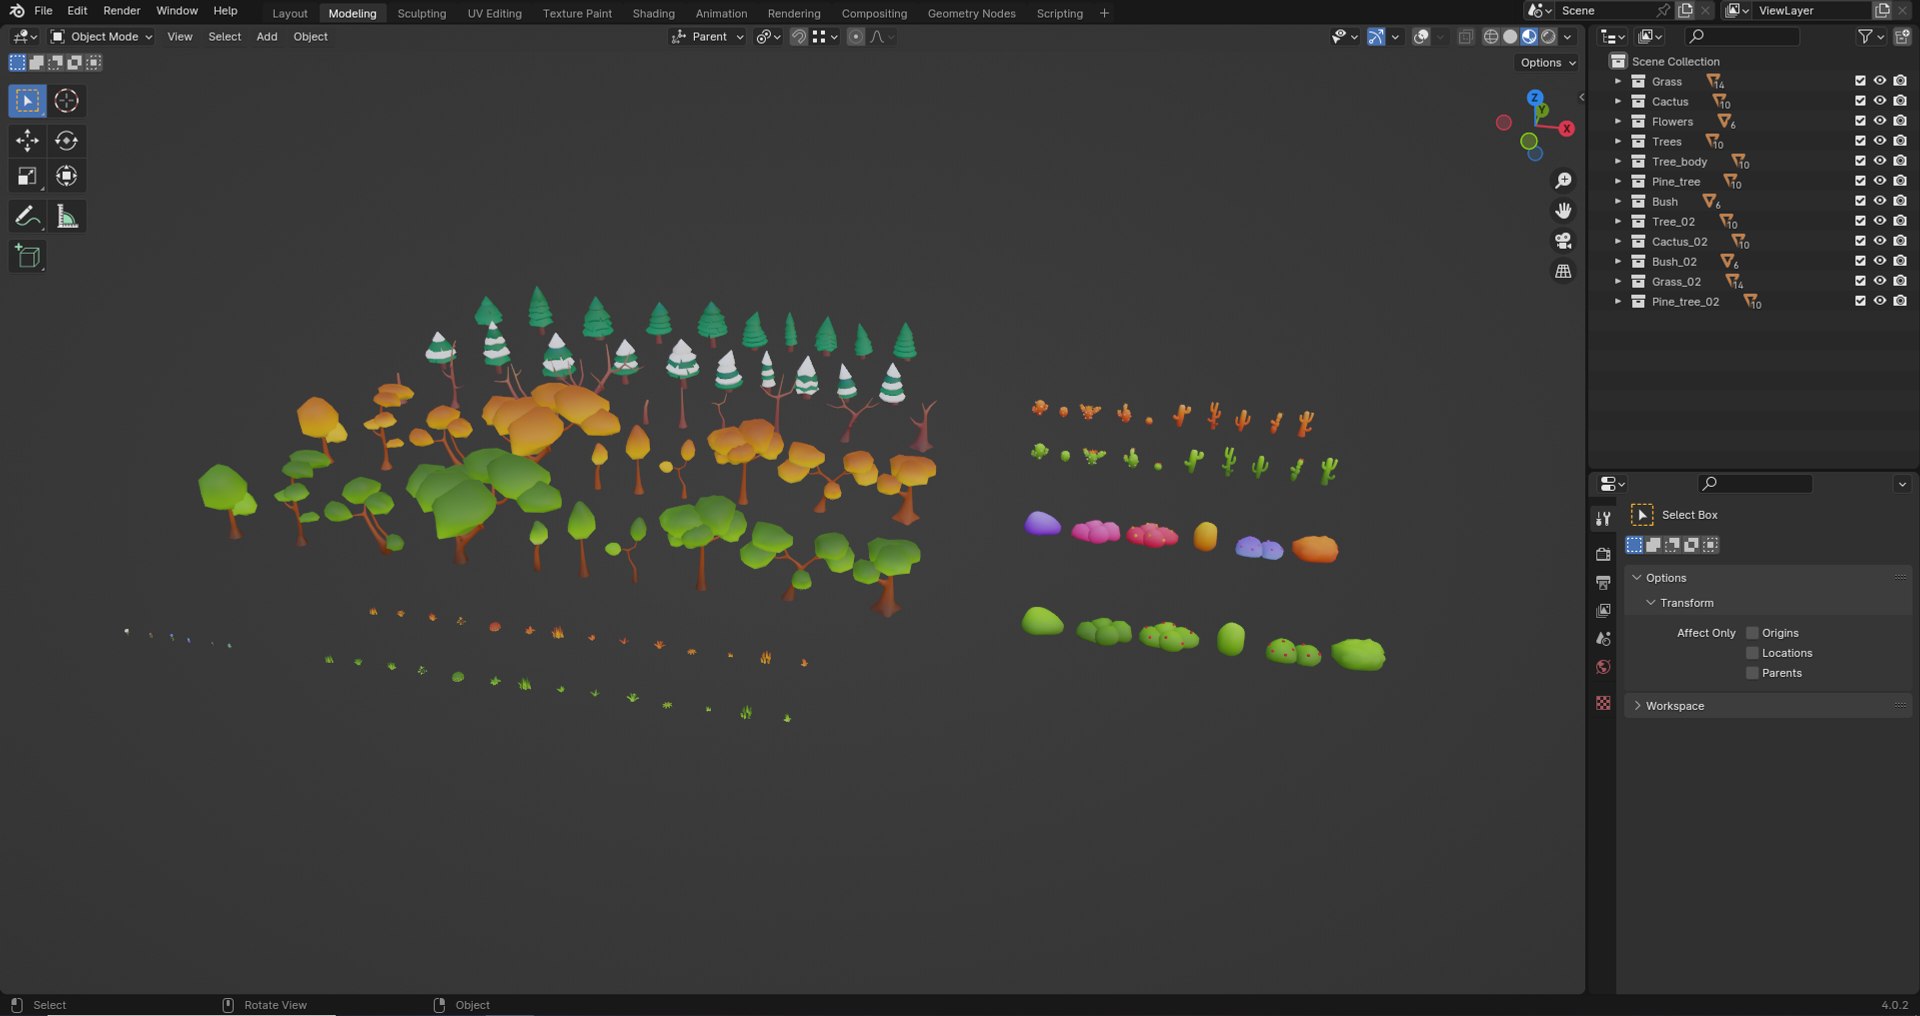Screen dimensions: 1920x1016
Task: Uncheck the Bush_02 collection checkbox
Action: coord(1860,261)
